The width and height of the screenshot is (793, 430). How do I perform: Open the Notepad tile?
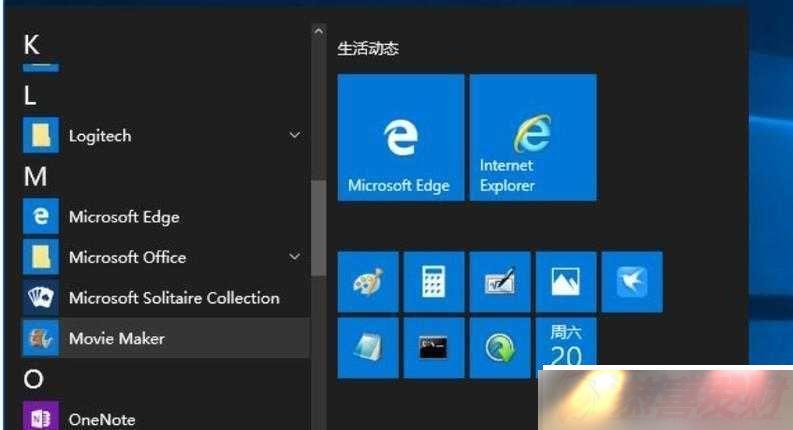(x=368, y=348)
